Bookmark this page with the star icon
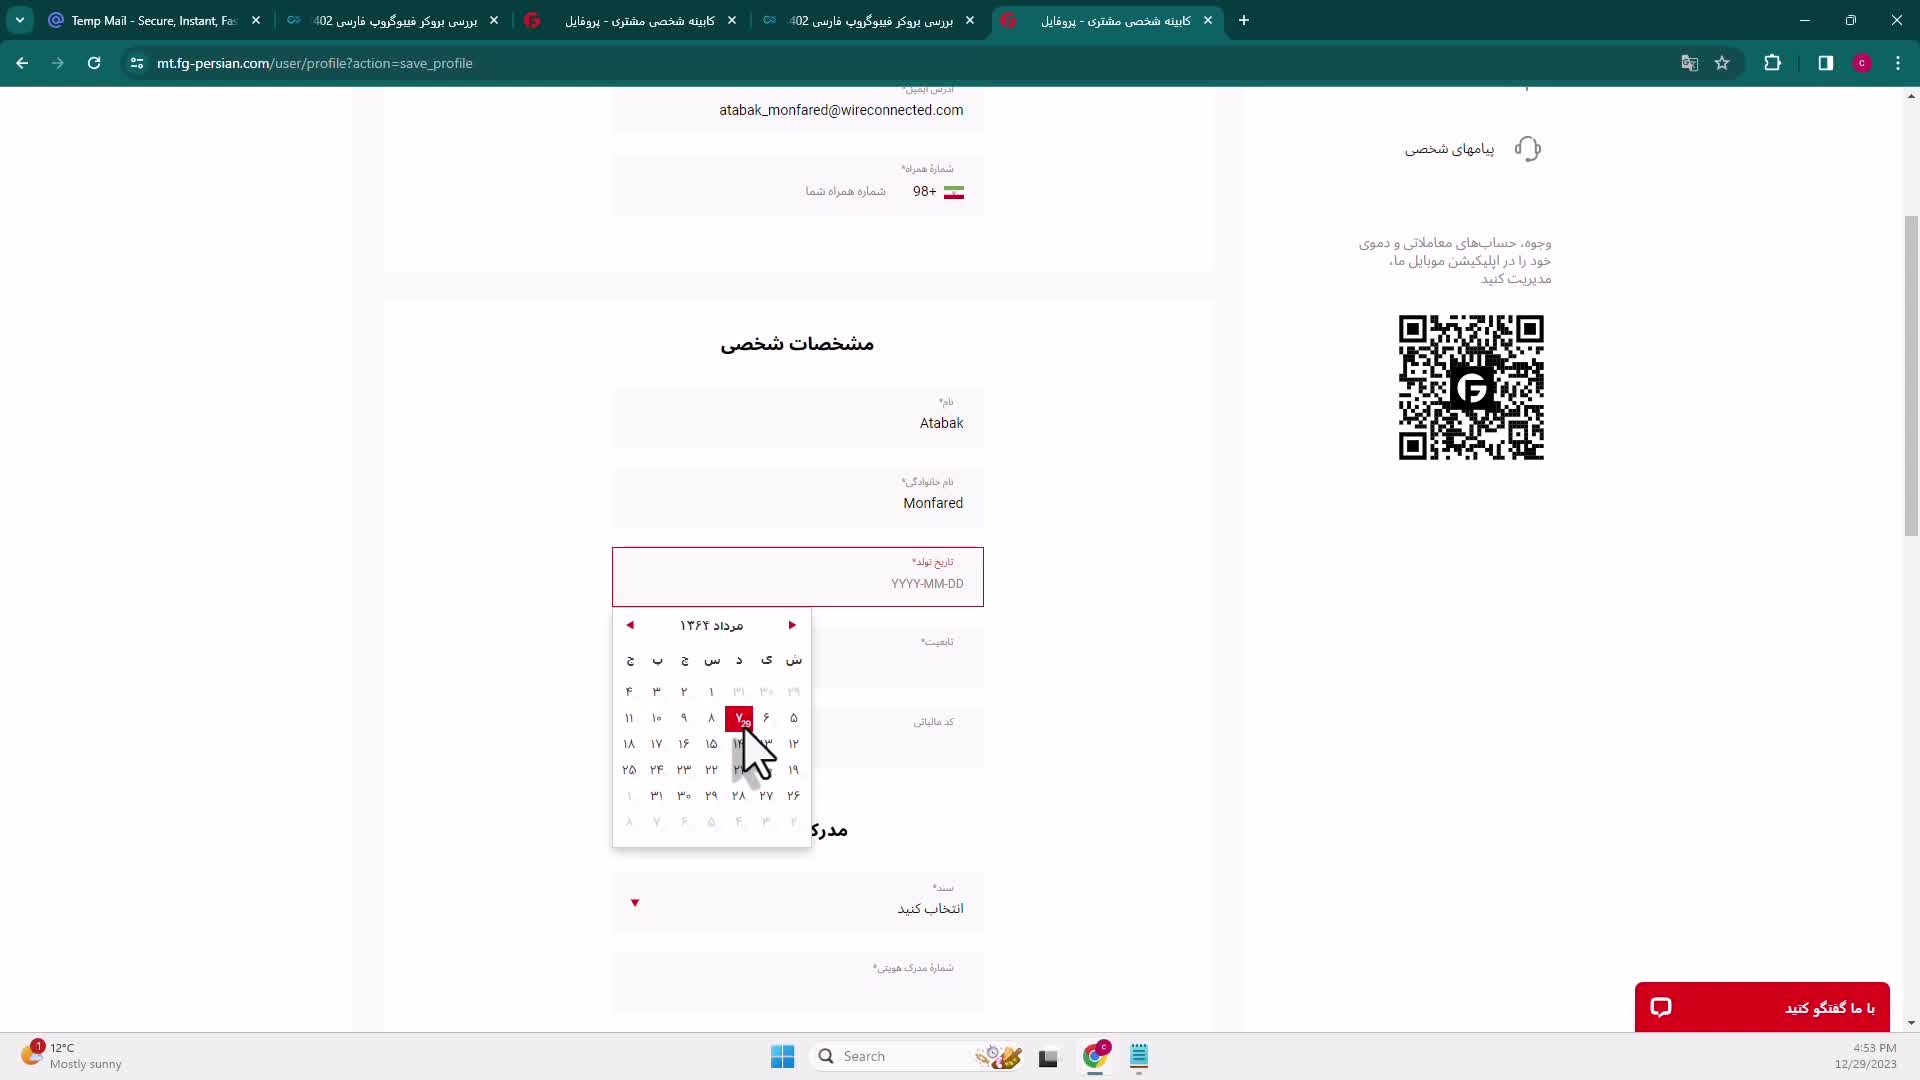 pos(1722,63)
